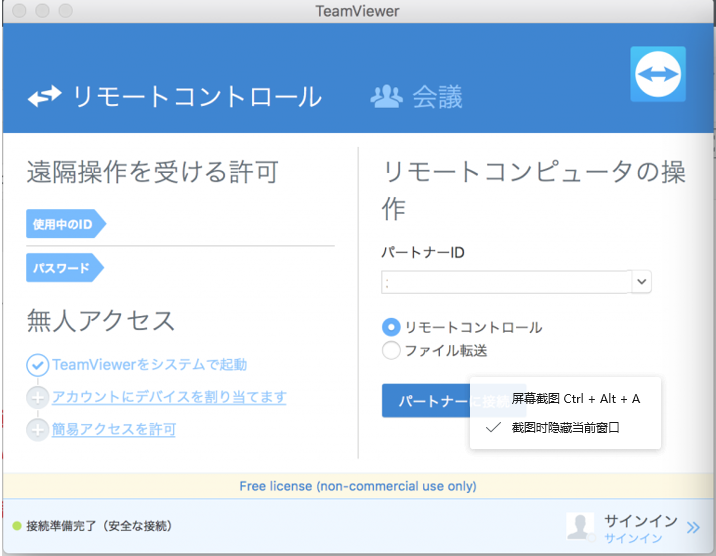Click the meeting people icon
Viewport: 716px width, 556px height.
tap(386, 96)
